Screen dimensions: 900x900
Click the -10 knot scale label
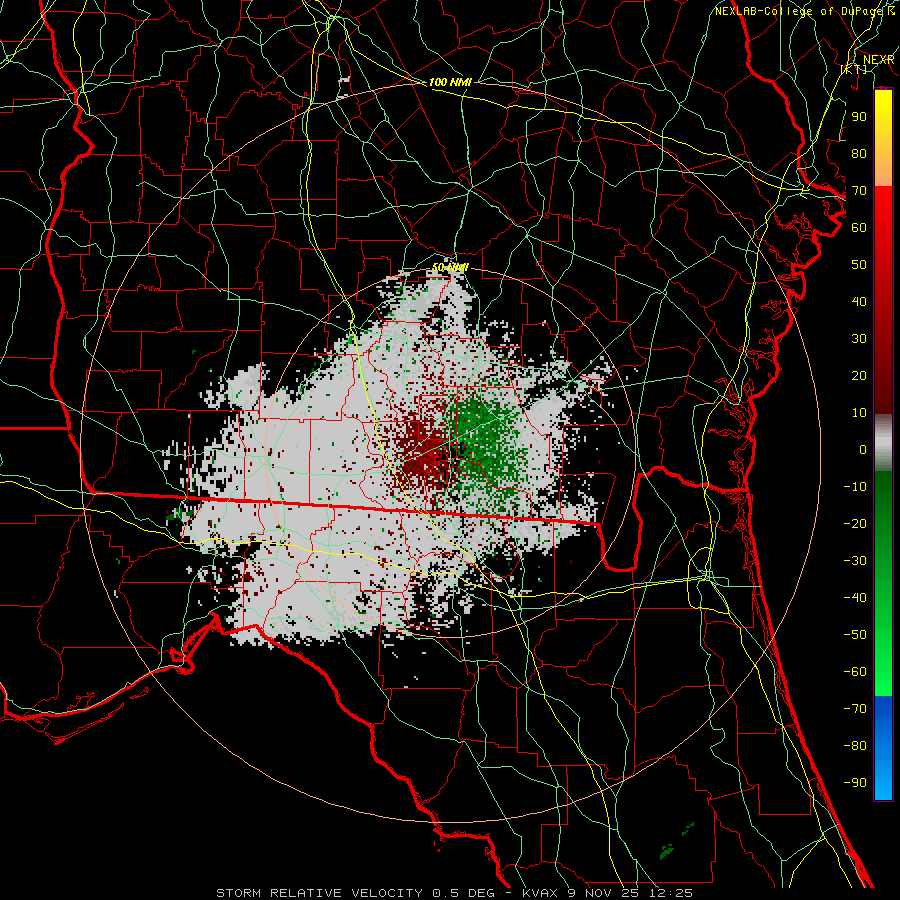click(855, 487)
